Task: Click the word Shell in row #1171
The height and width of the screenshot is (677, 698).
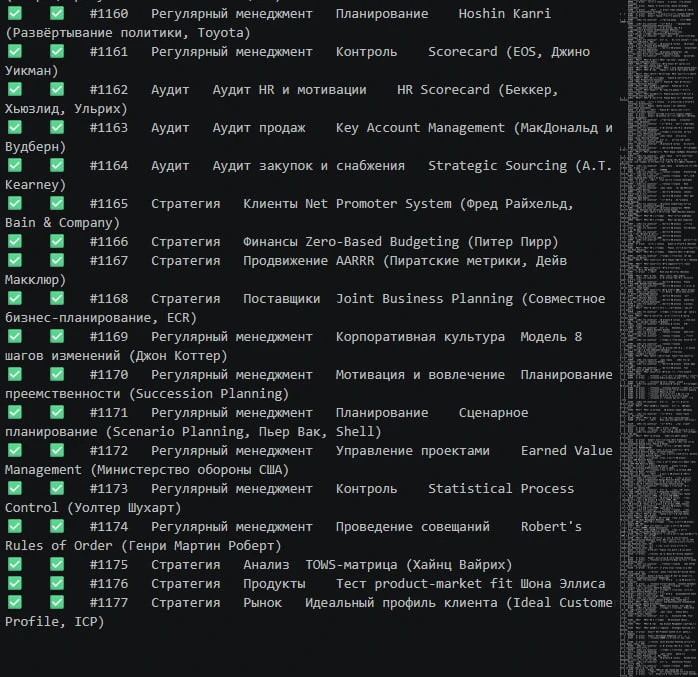Action: click(355, 432)
